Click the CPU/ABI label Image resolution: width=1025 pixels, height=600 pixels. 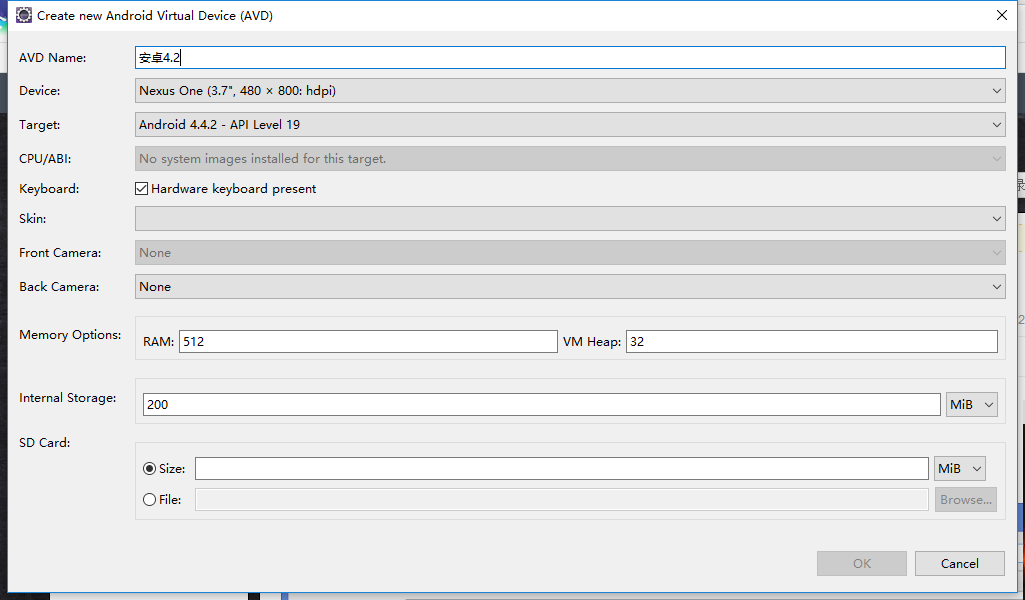coord(45,159)
